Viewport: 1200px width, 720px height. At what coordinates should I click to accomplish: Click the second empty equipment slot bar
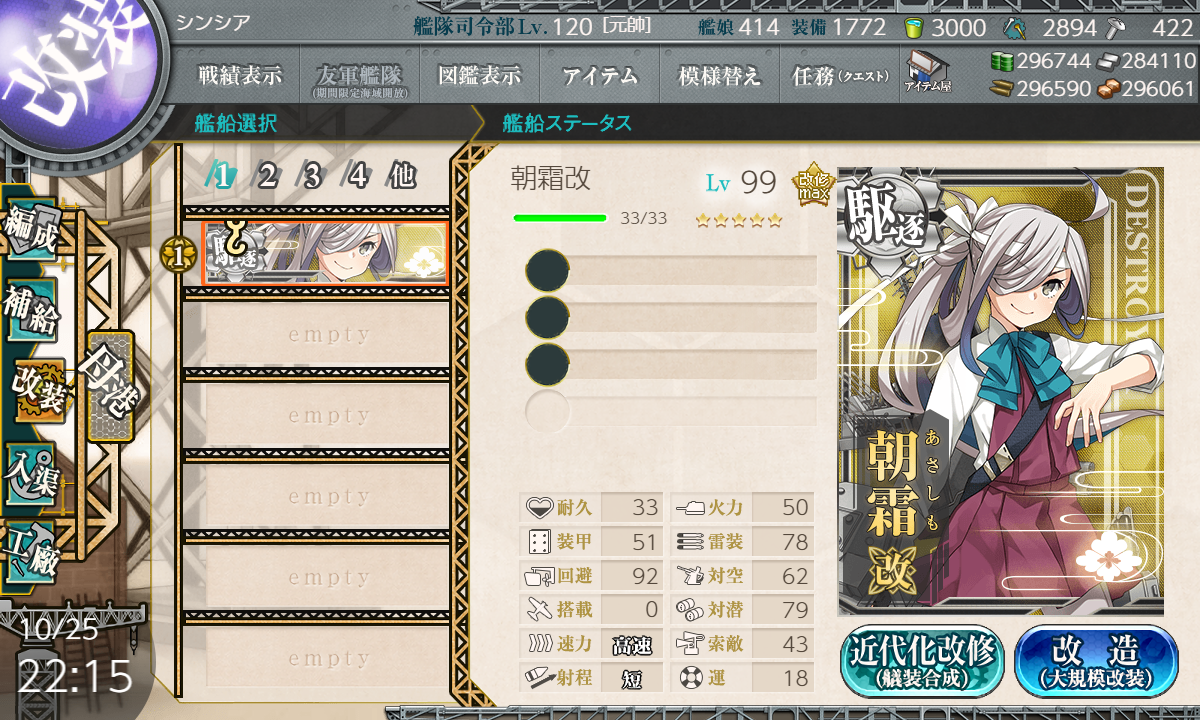tap(672, 317)
